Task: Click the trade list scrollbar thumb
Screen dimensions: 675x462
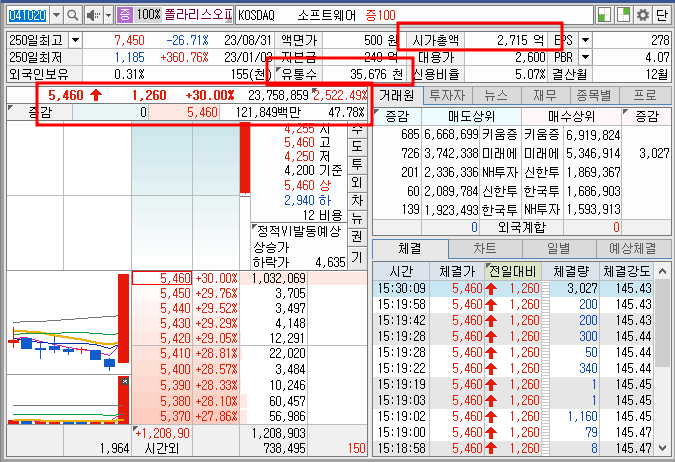Action: tap(663, 323)
